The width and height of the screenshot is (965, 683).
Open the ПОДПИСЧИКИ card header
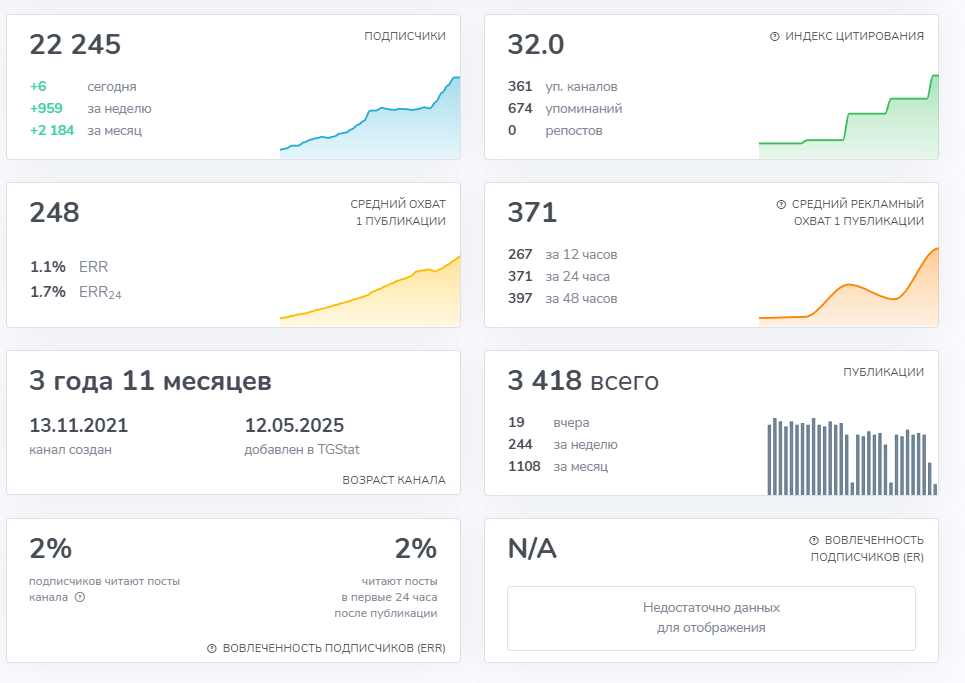pos(404,33)
